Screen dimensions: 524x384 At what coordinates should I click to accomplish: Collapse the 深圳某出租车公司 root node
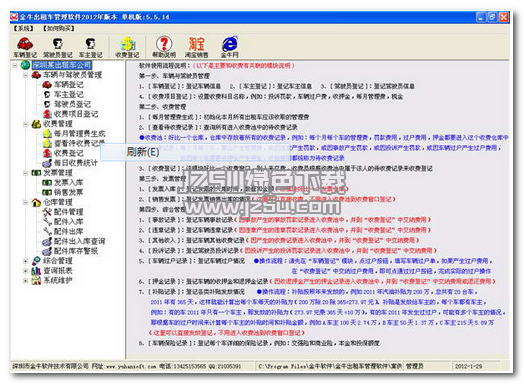click(x=15, y=65)
